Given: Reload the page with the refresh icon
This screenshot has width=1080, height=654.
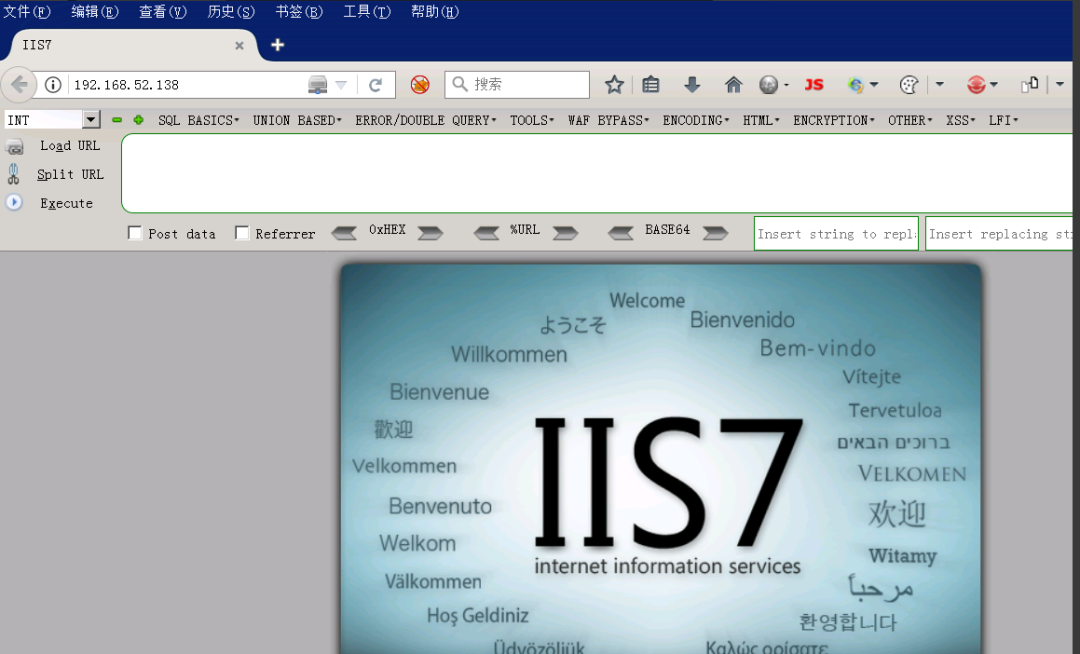Looking at the screenshot, I should (x=376, y=85).
